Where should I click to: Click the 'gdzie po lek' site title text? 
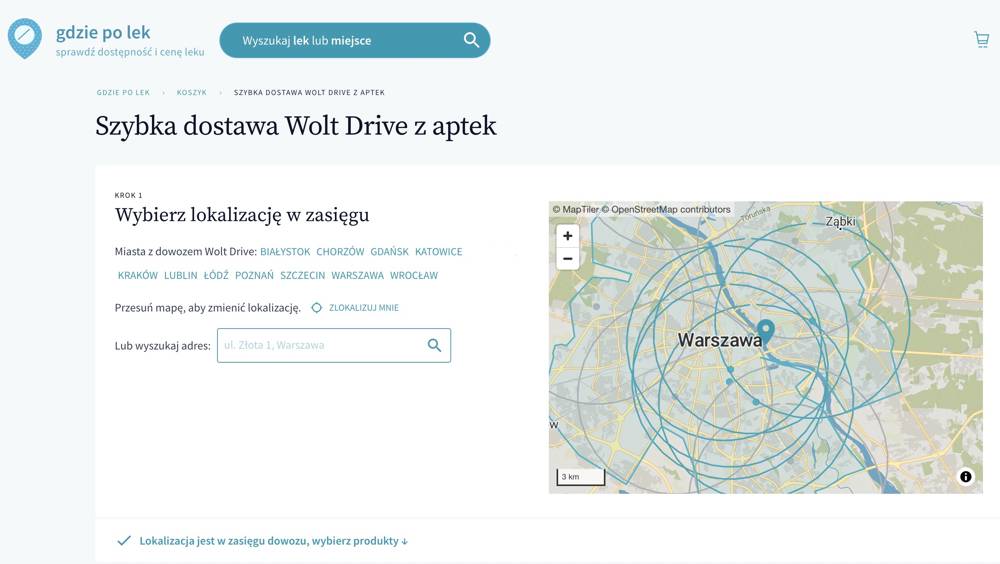103,33
